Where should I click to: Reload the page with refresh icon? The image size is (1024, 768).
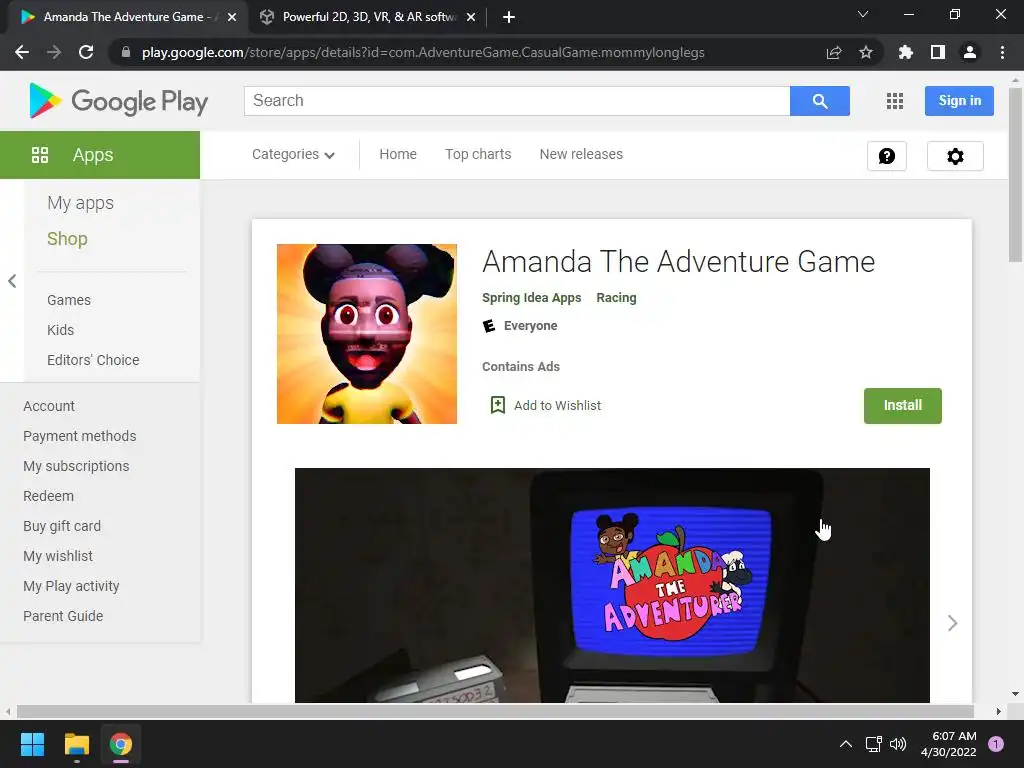tap(86, 52)
